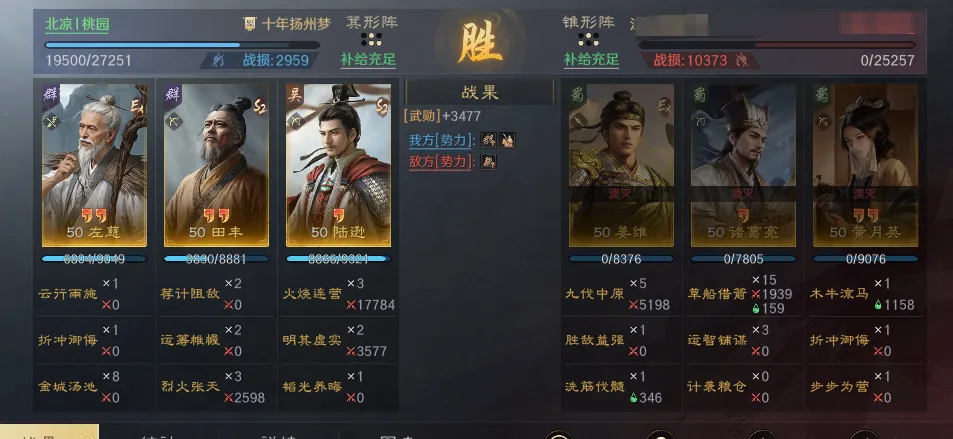Screen dimensions: 953x439
Task: Click the 吴 faction badge on 陆逊
Action: tap(295, 94)
